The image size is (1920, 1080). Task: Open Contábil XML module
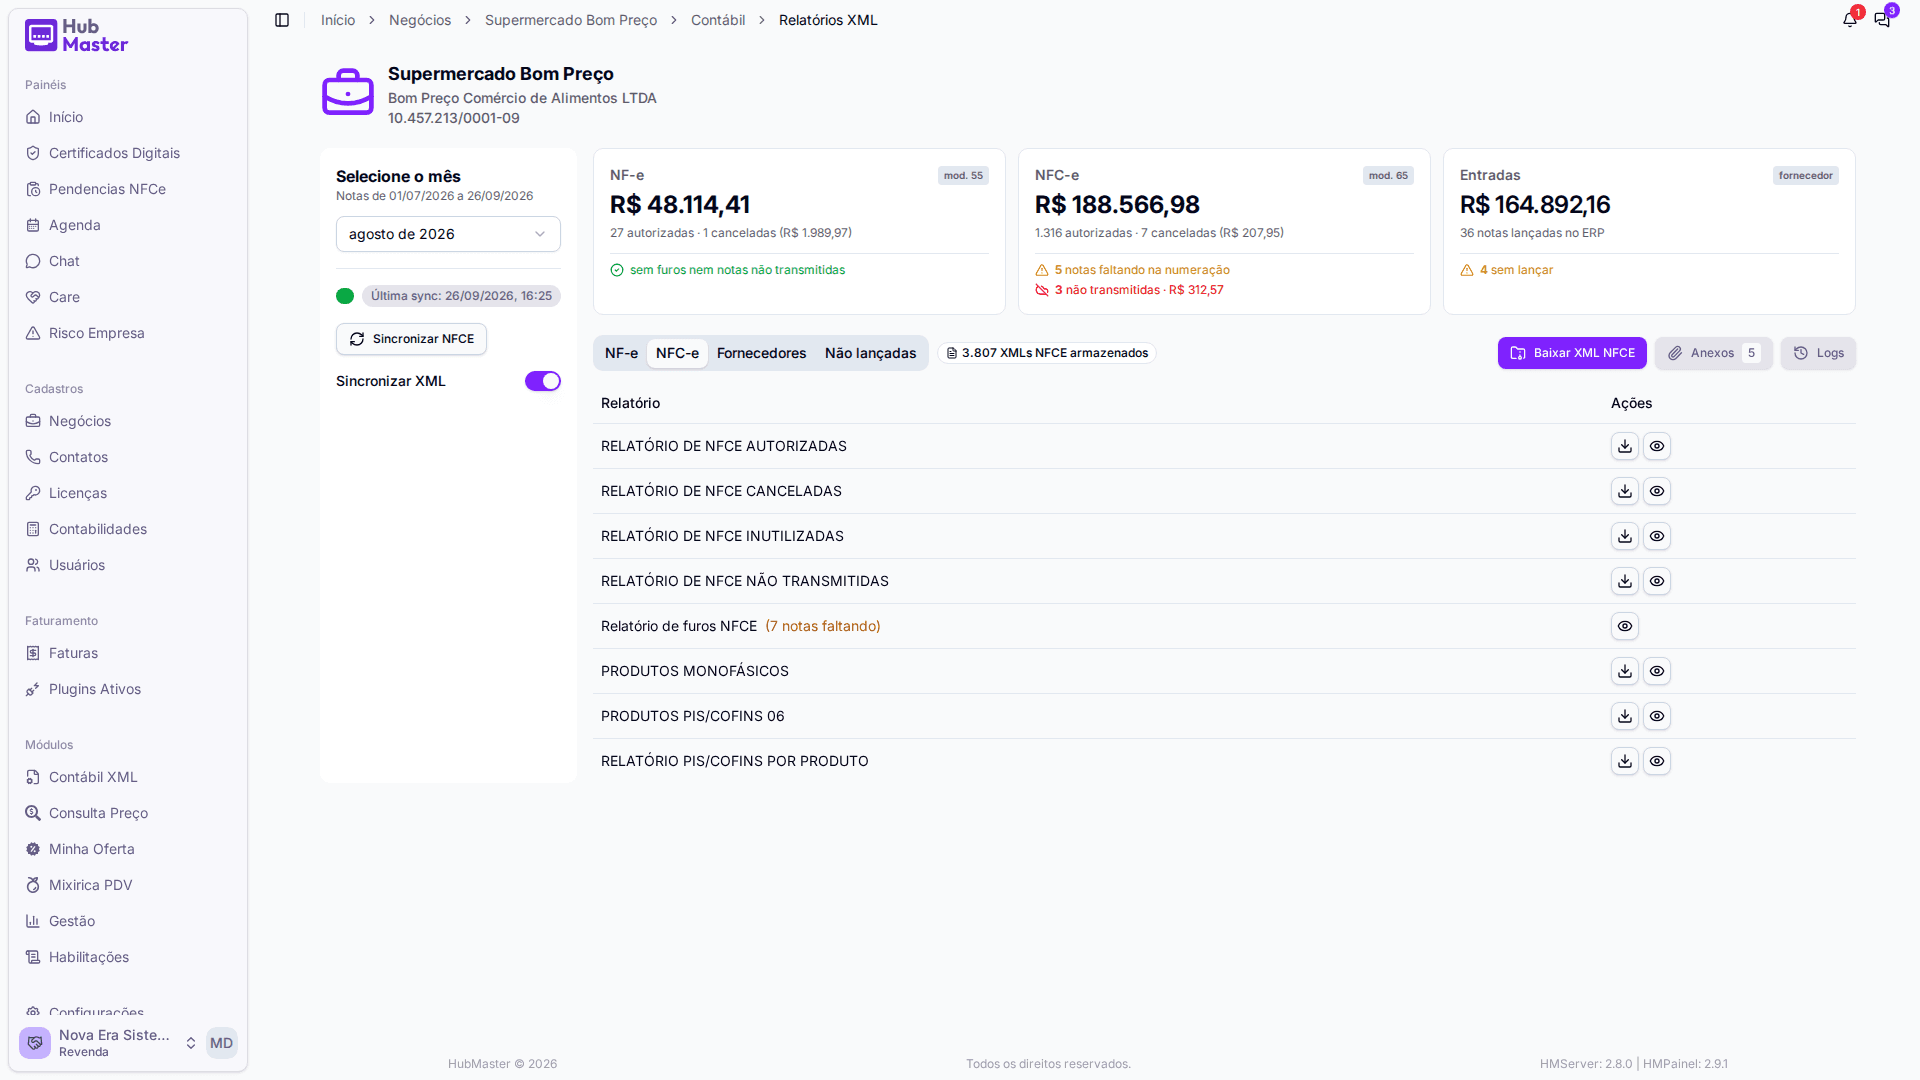click(x=128, y=777)
